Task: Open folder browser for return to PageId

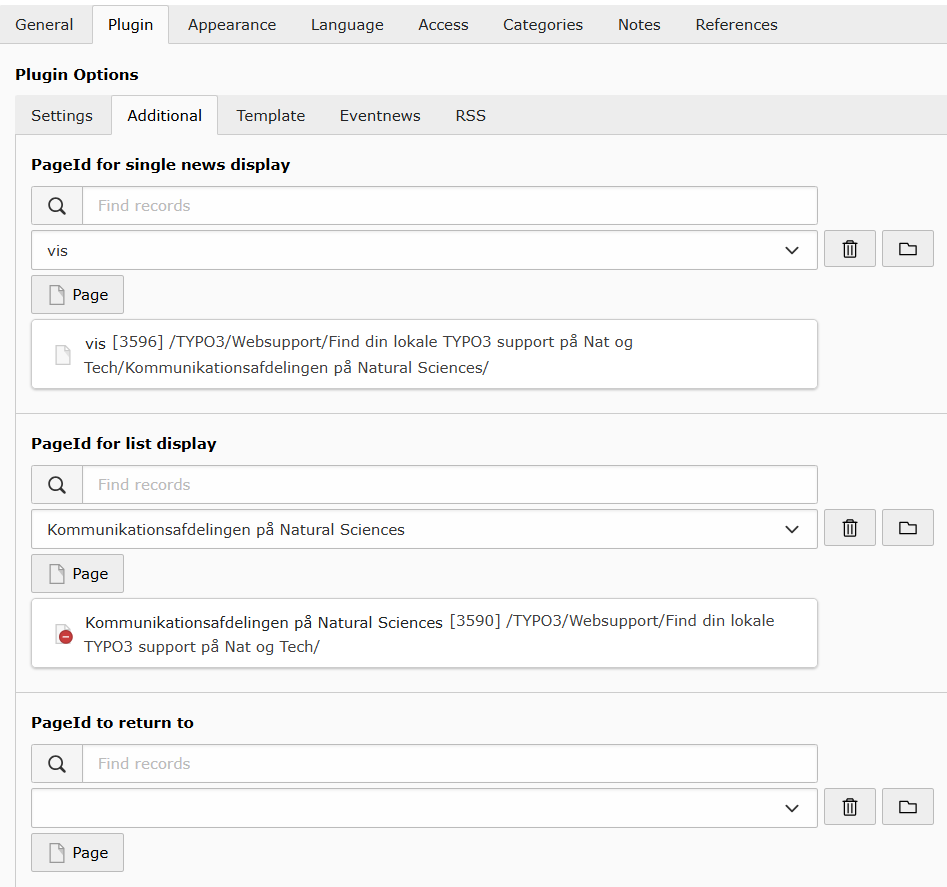Action: click(907, 807)
